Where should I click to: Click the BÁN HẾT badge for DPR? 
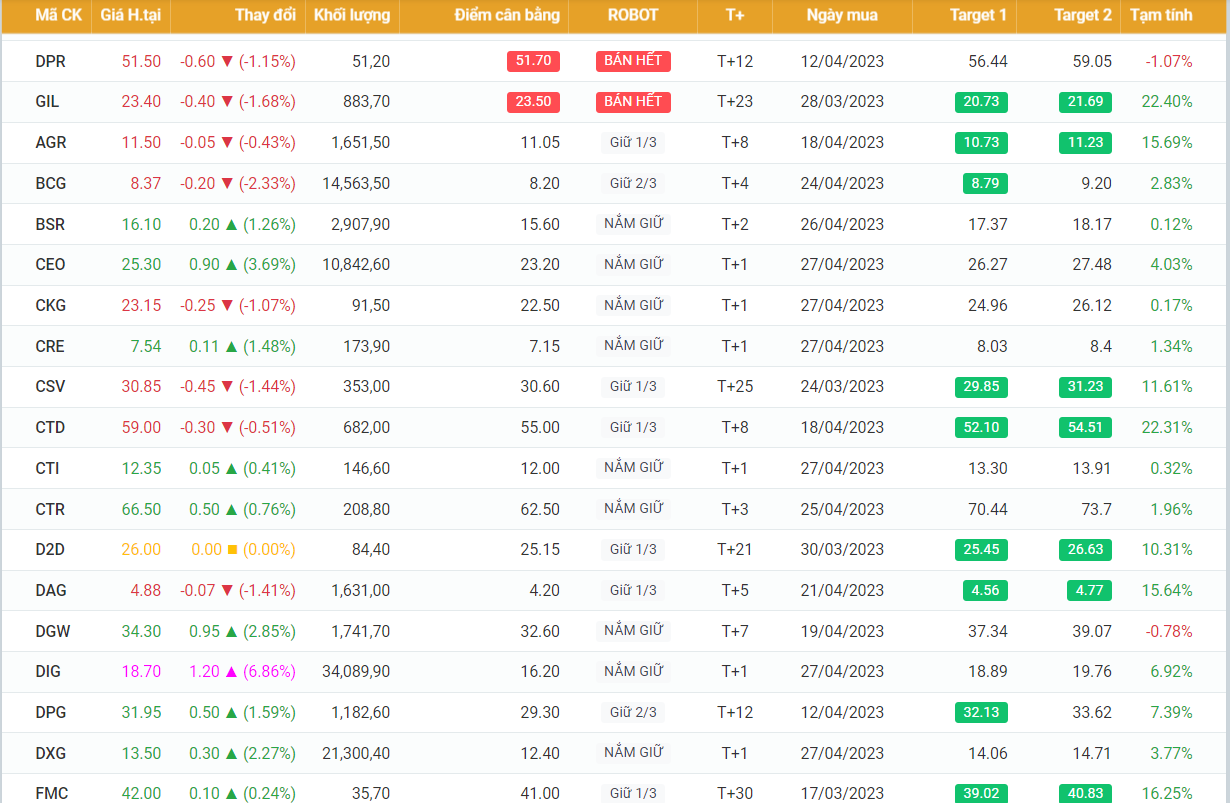[633, 61]
